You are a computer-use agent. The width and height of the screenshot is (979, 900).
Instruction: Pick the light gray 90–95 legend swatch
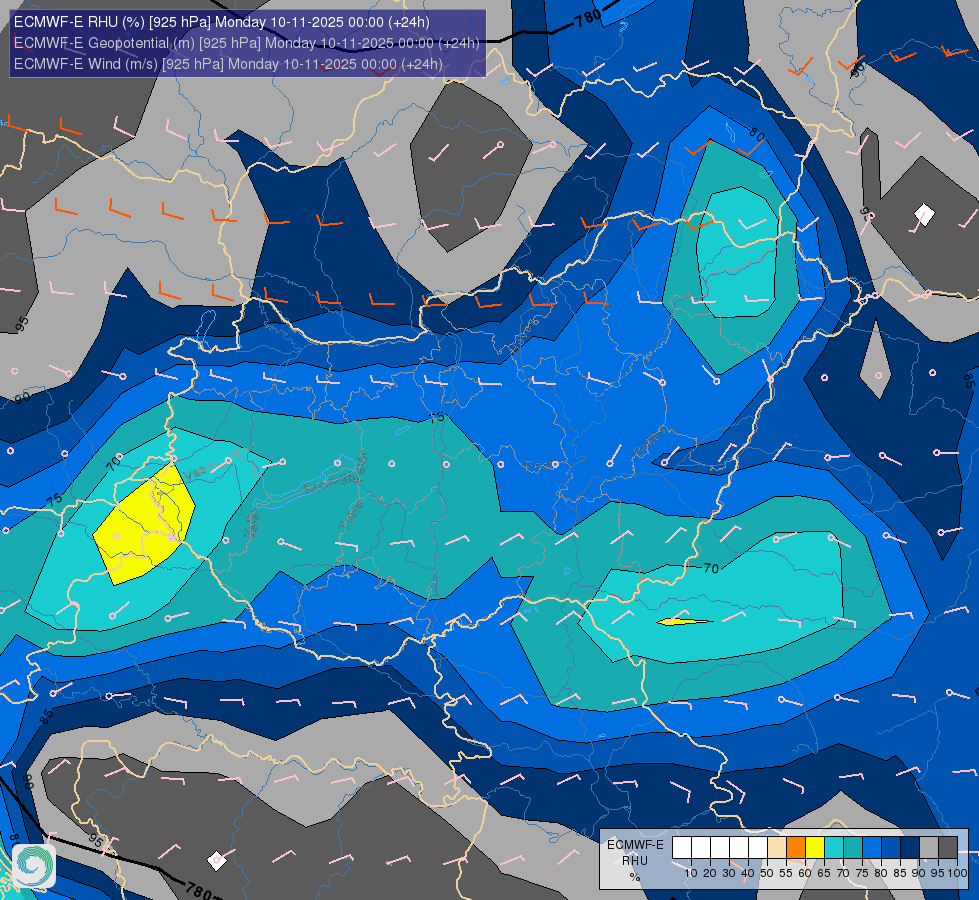pos(929,848)
